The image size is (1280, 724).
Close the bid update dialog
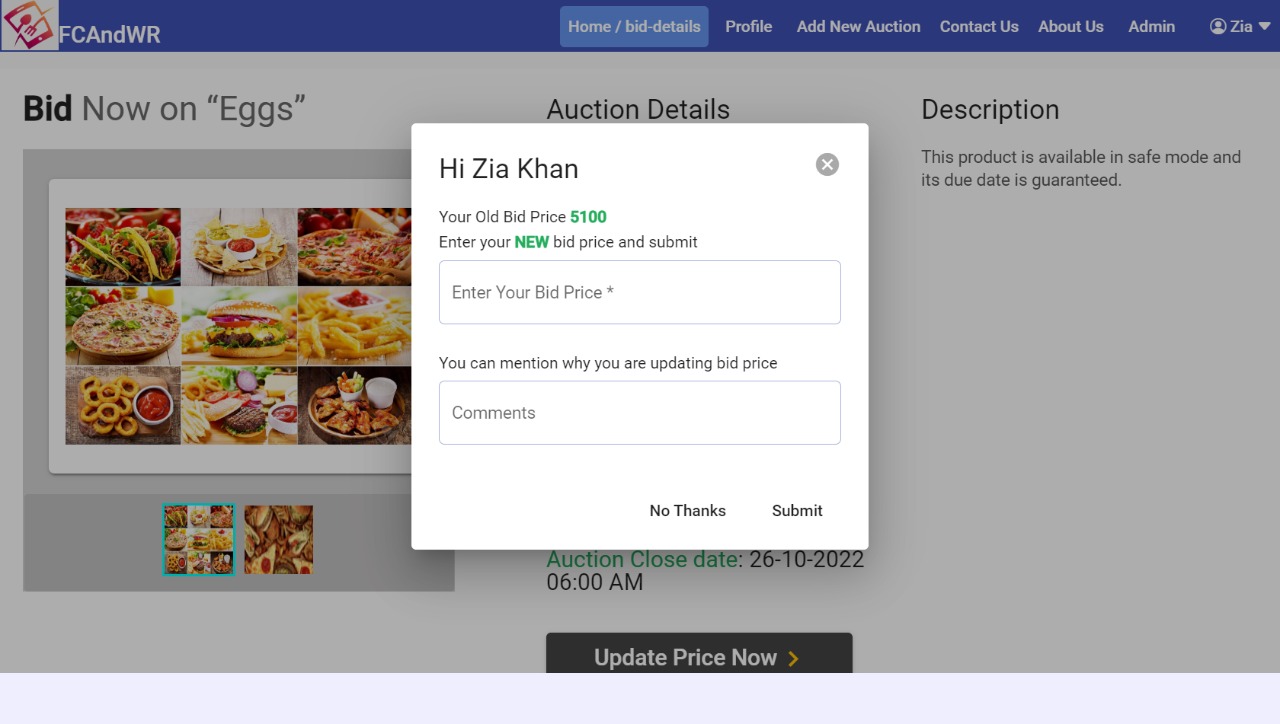point(827,165)
